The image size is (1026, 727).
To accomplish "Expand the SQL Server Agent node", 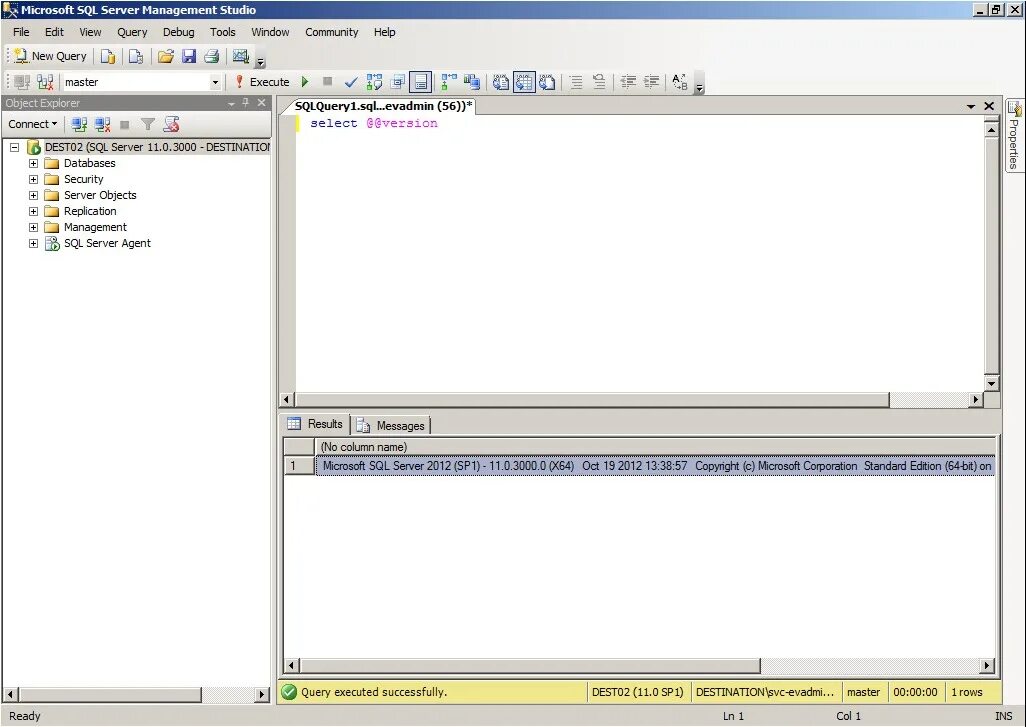I will 33,243.
